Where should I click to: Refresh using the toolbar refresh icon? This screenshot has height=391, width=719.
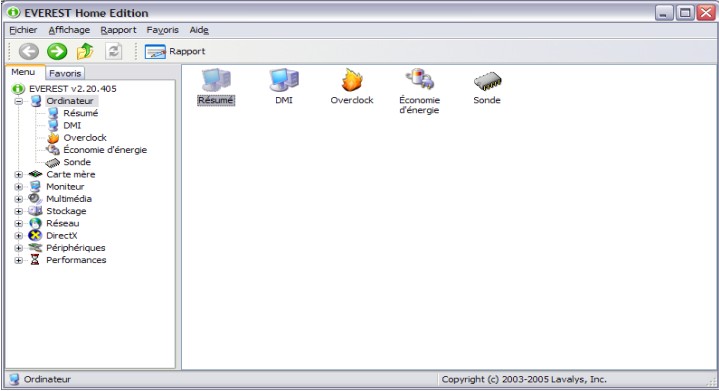113,51
